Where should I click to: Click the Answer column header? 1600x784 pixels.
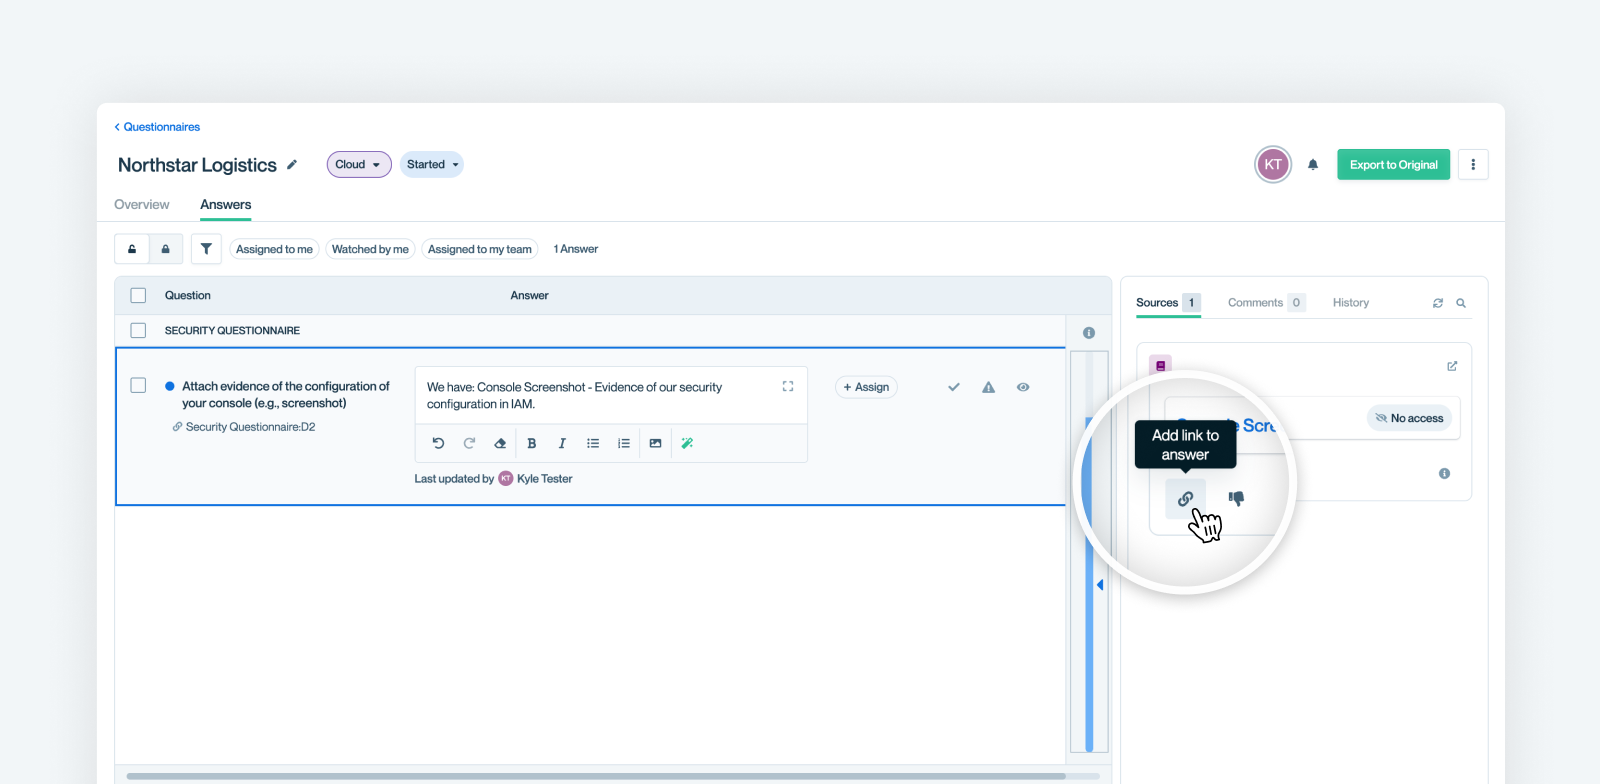coord(529,296)
